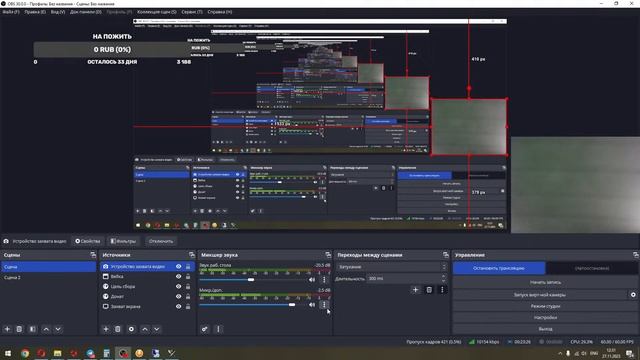The width and height of the screenshot is (640, 360).
Task: Toggle visibility of Вебка source
Action: click(x=178, y=276)
